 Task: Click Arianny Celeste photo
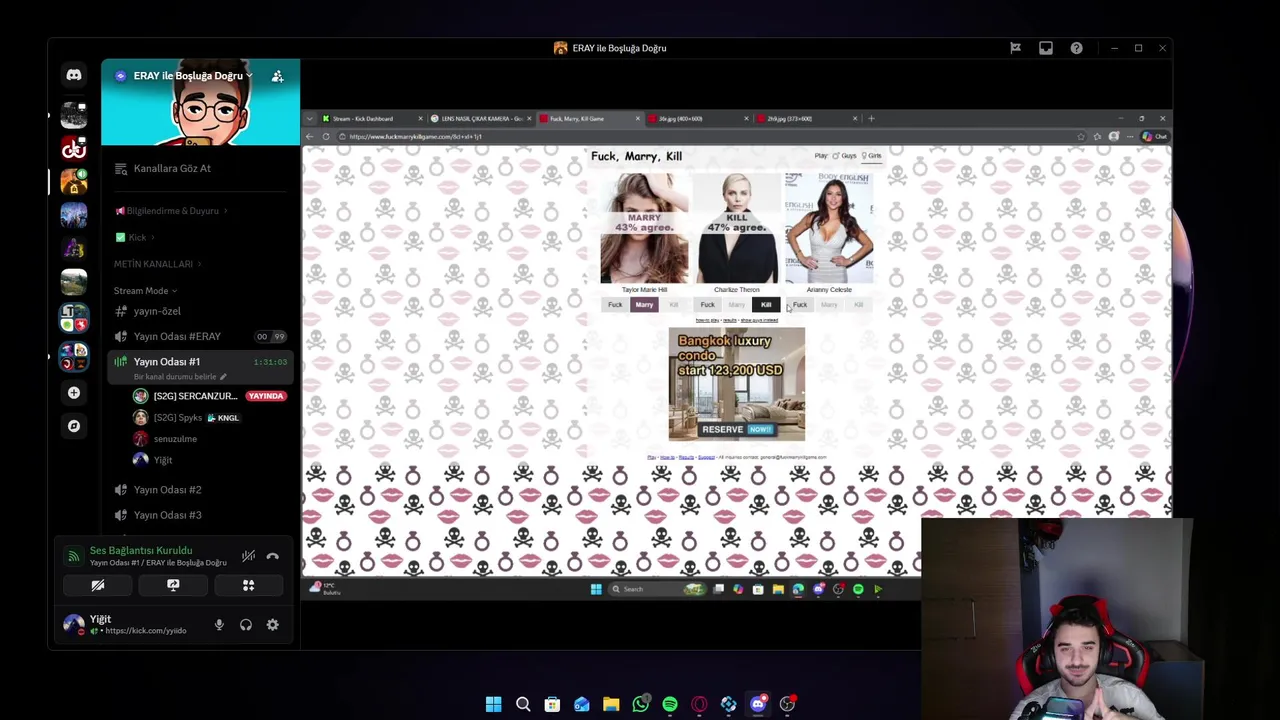pos(829,228)
